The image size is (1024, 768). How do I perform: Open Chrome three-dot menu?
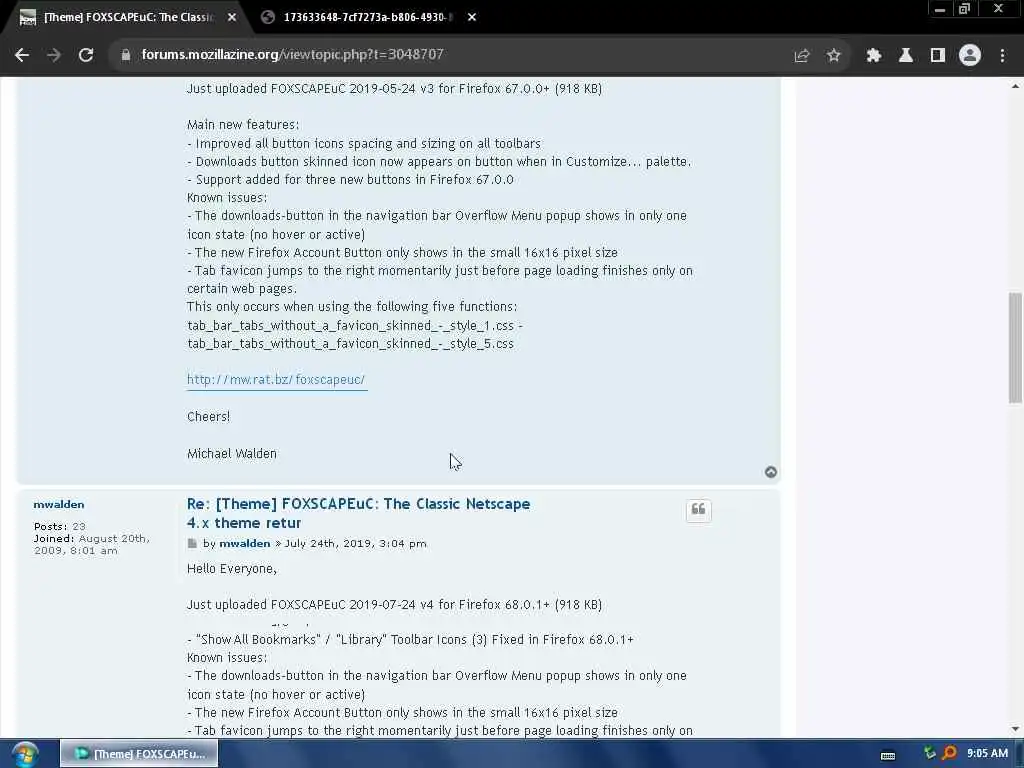(1002, 56)
